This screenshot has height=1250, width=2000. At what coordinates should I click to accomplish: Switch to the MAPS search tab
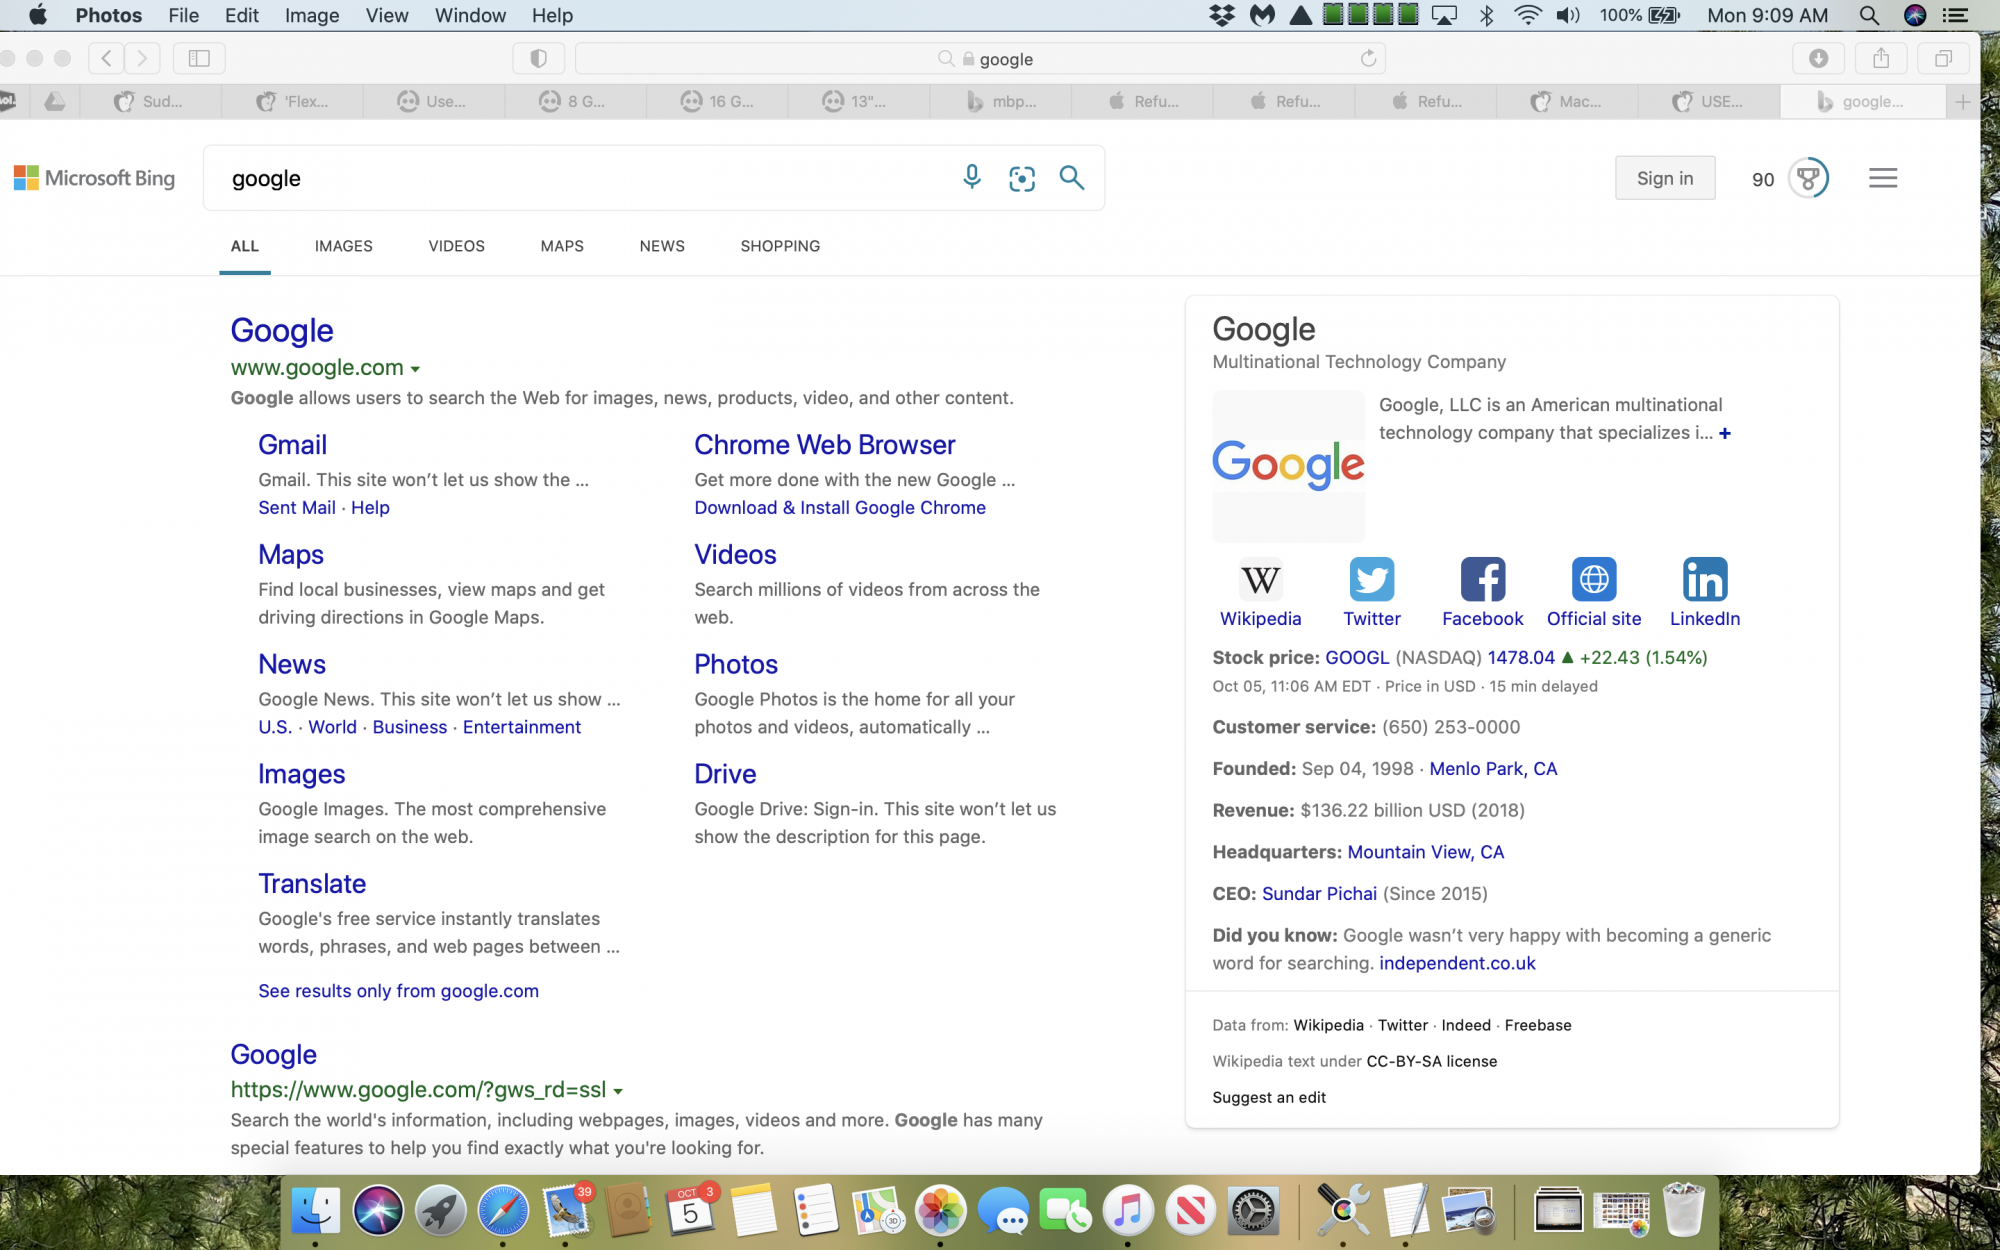(x=562, y=246)
